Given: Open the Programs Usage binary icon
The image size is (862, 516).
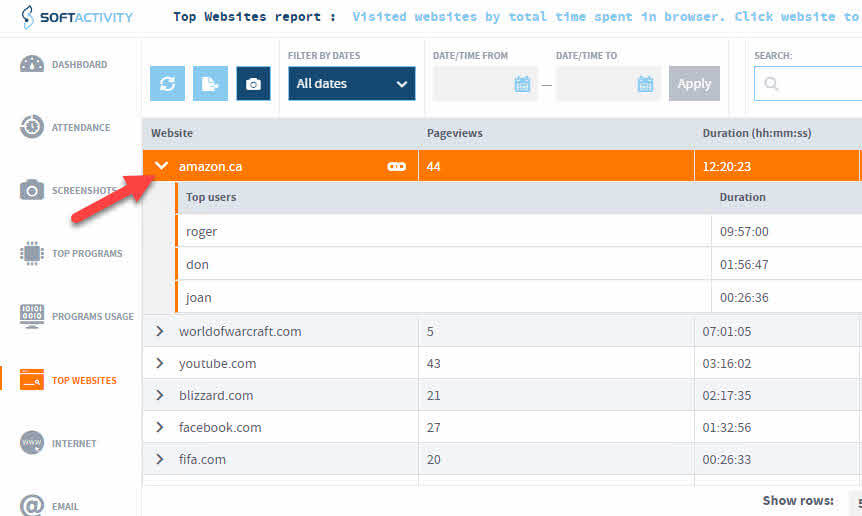Looking at the screenshot, I should tap(31, 317).
